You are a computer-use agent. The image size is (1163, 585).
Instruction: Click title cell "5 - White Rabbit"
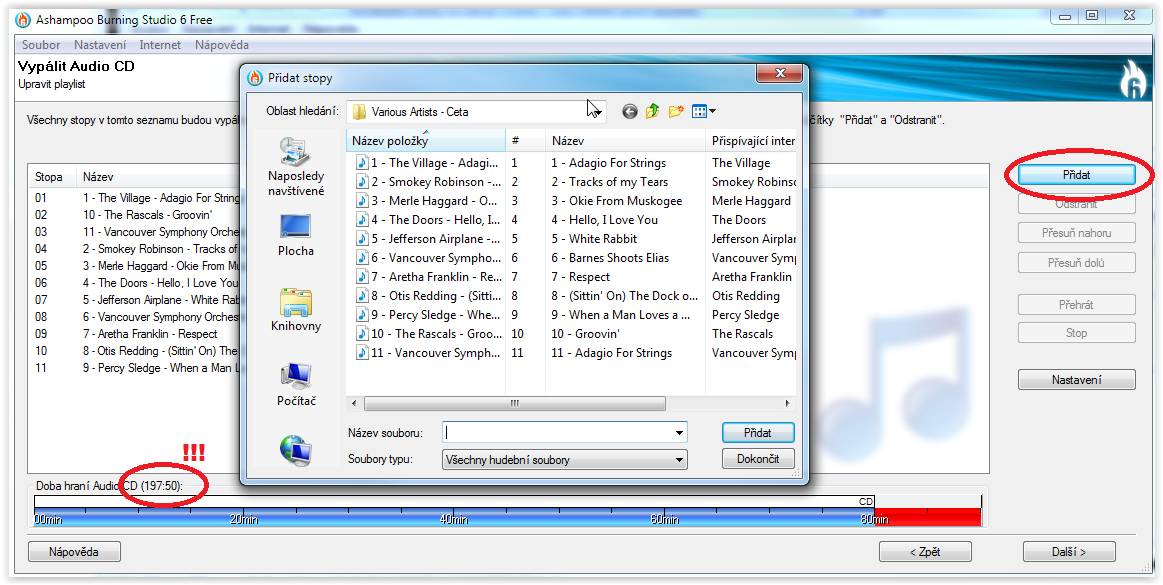pos(593,239)
